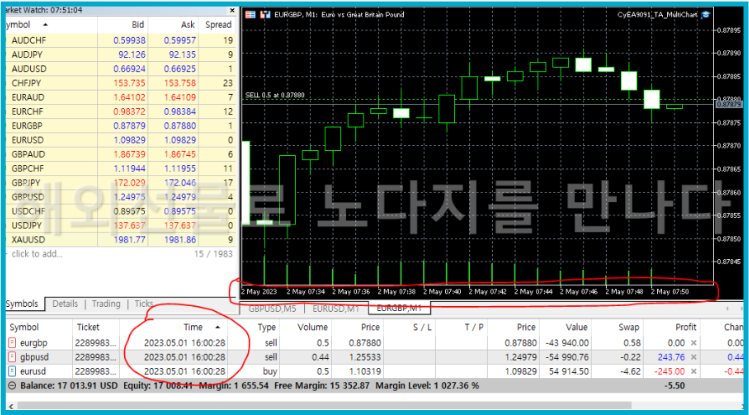This screenshot has height=415, width=749.
Task: Switch to the Trading tab
Action: click(x=106, y=304)
